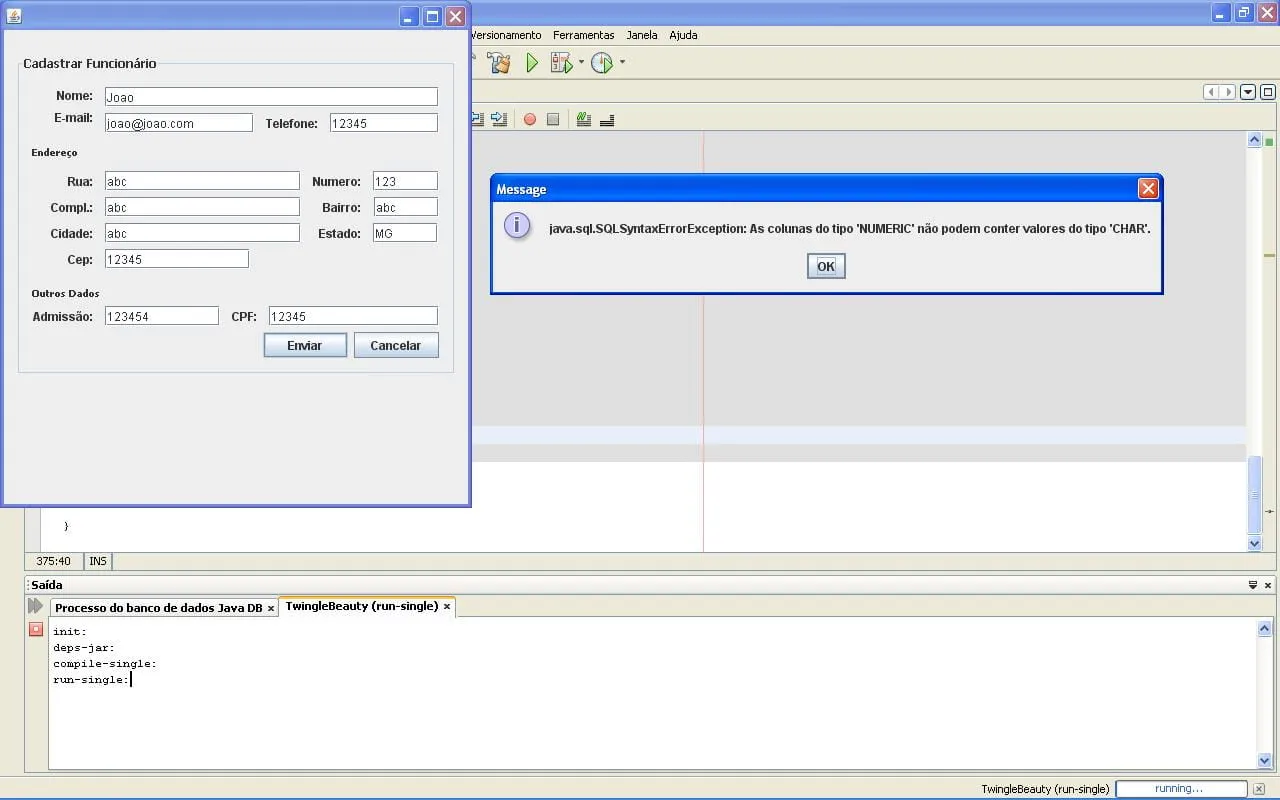Show the opened documents list dropdown

point(1248,92)
